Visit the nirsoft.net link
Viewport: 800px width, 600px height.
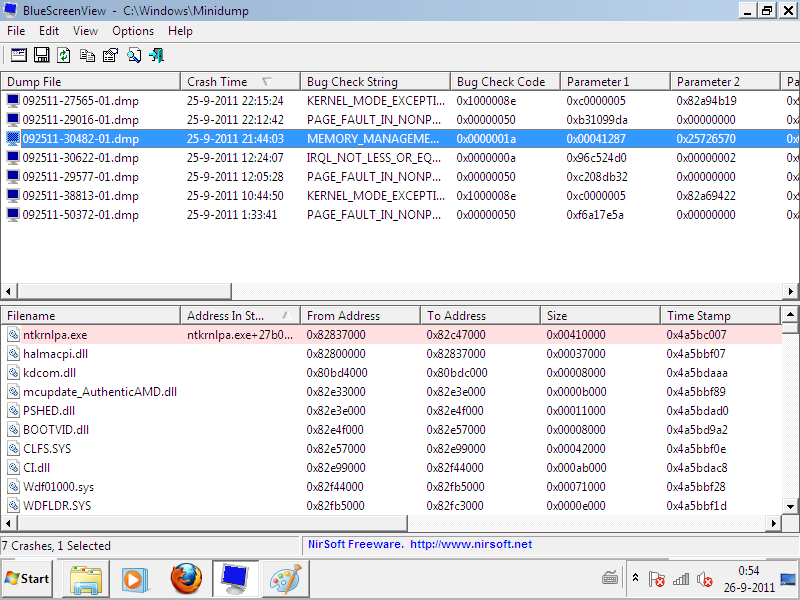pos(471,544)
